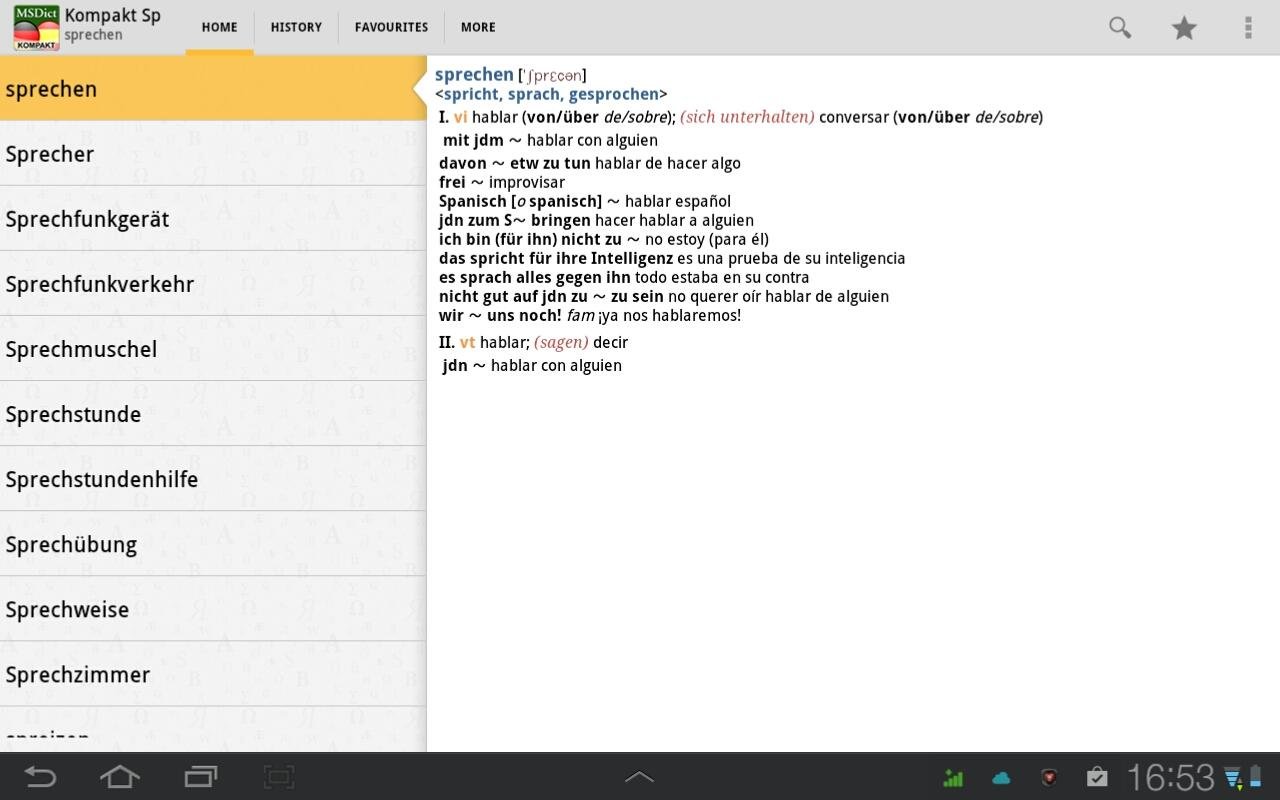Choose 'Sprechmuschel' from the list
The height and width of the screenshot is (800, 1280).
point(213,348)
